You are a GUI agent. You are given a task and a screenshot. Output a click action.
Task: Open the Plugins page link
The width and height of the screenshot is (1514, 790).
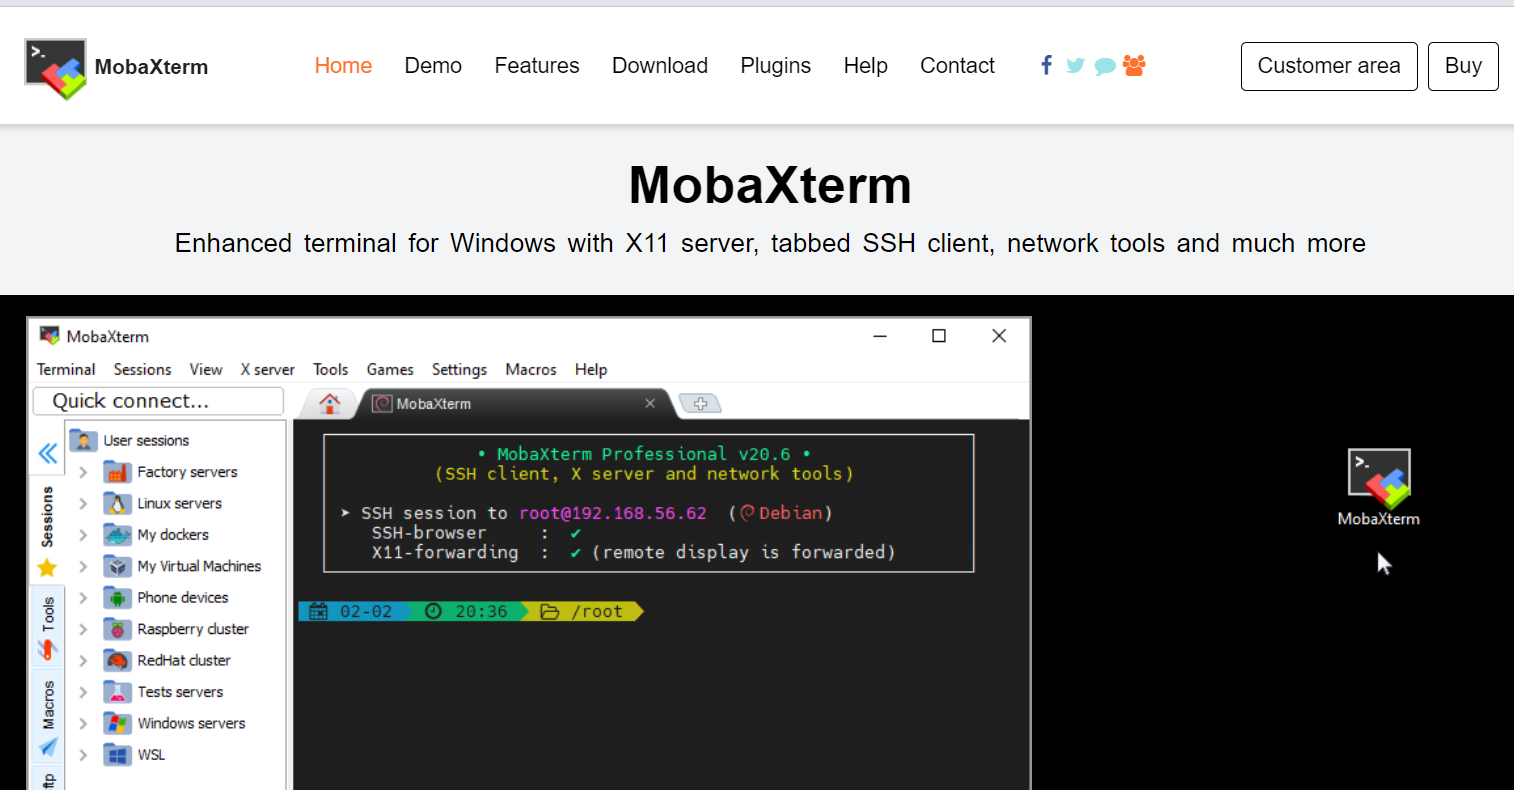point(776,66)
